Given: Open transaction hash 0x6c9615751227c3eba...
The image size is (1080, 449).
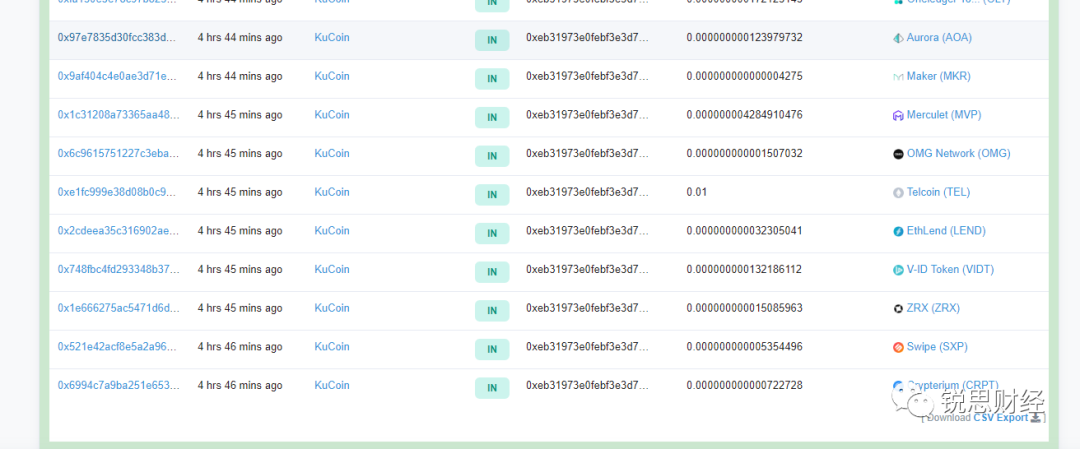Looking at the screenshot, I should tap(118, 153).
